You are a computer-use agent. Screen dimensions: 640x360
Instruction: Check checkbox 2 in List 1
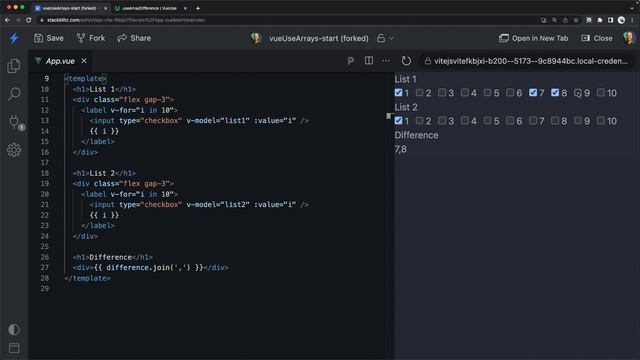click(x=419, y=93)
